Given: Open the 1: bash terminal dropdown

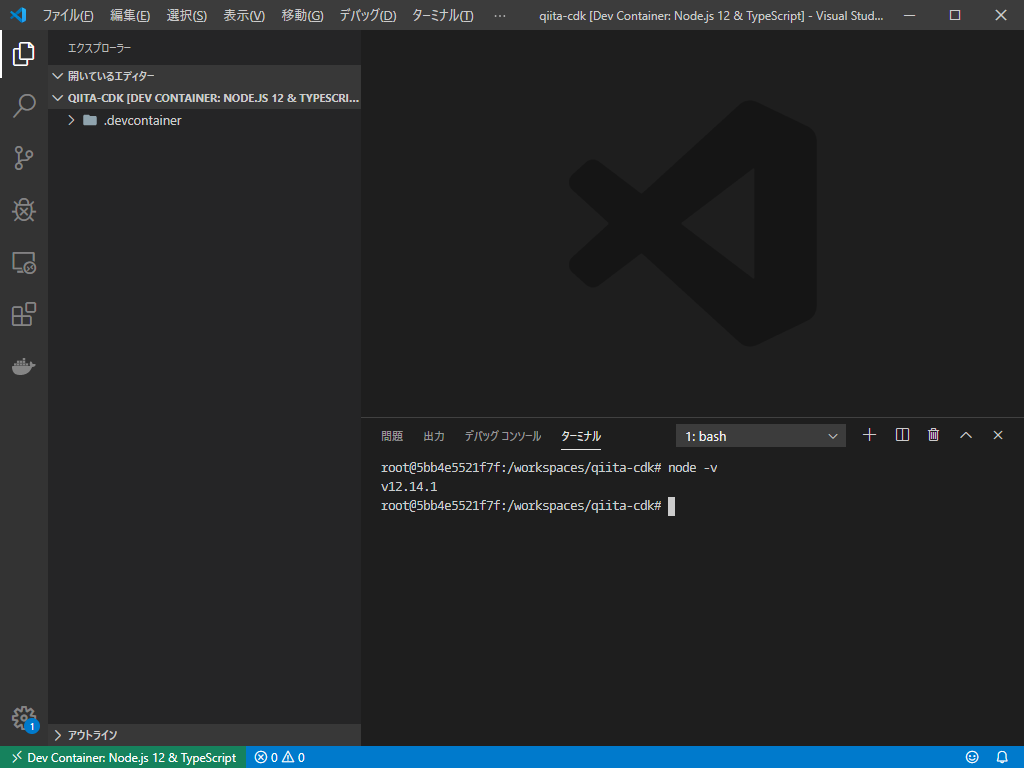Looking at the screenshot, I should coord(761,436).
